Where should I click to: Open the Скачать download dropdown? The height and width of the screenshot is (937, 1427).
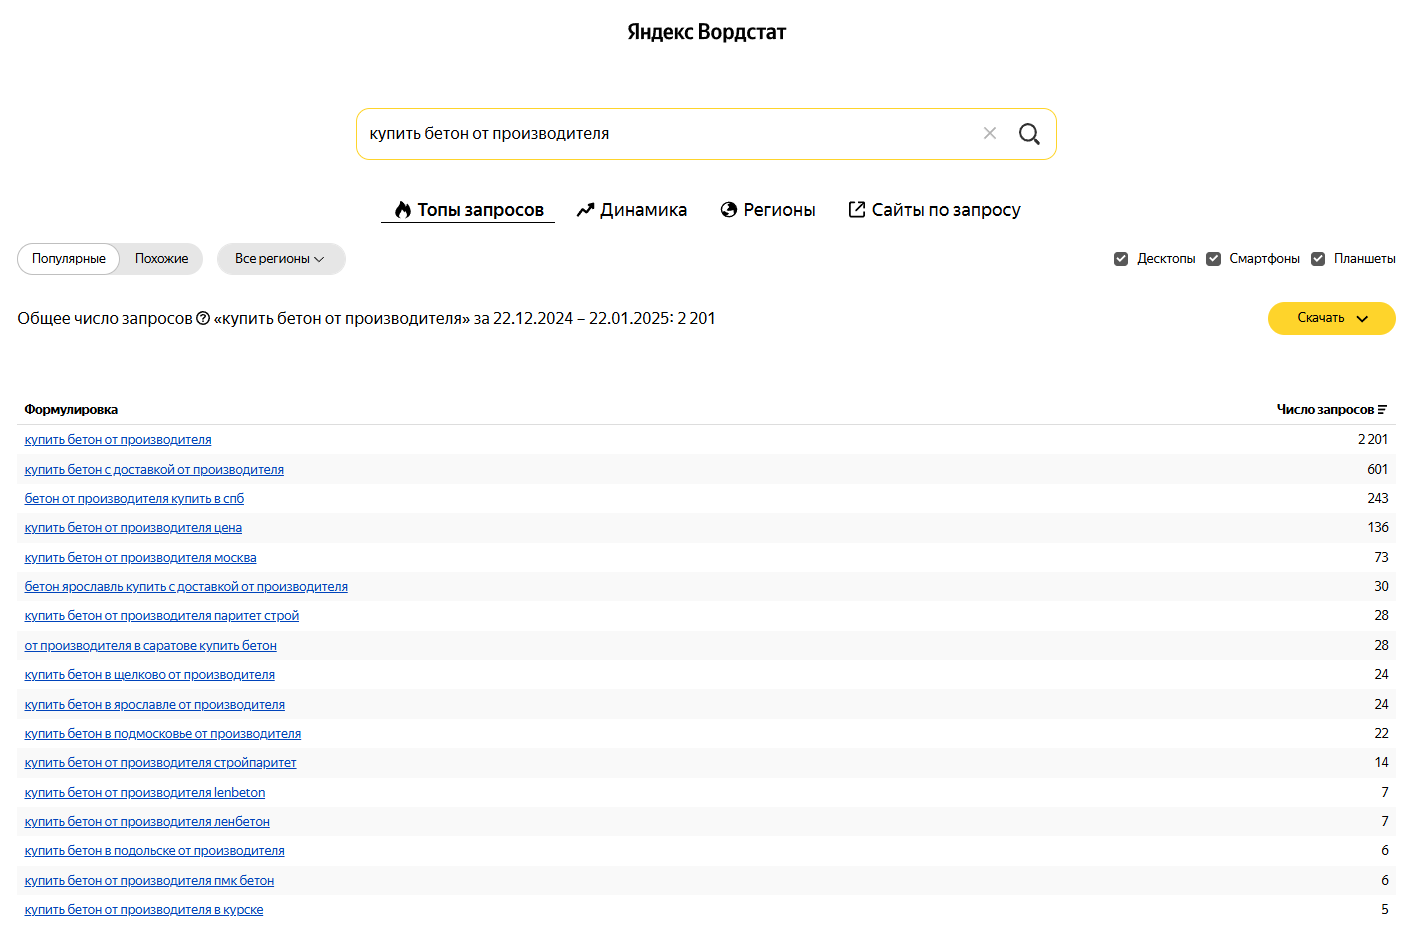click(x=1331, y=318)
